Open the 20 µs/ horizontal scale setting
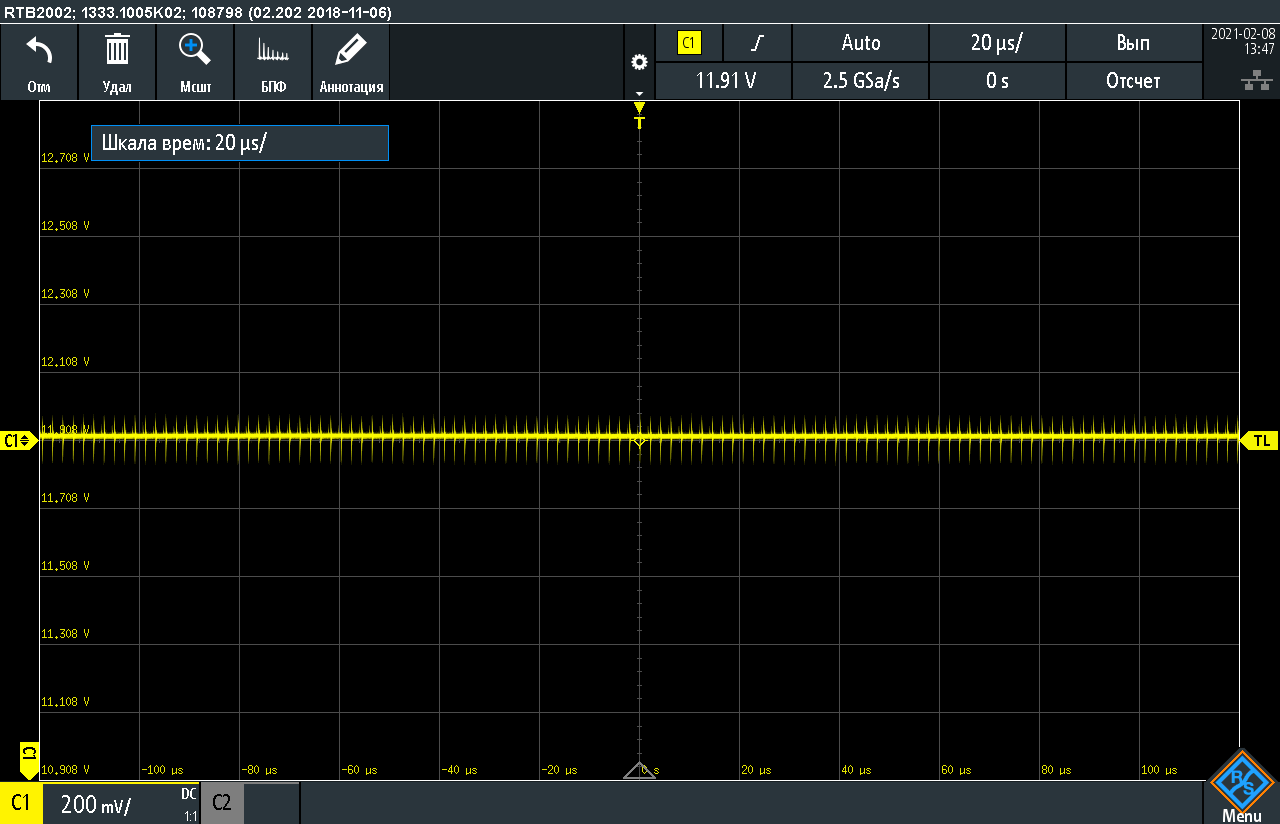Image resolution: width=1280 pixels, height=824 pixels. 997,43
